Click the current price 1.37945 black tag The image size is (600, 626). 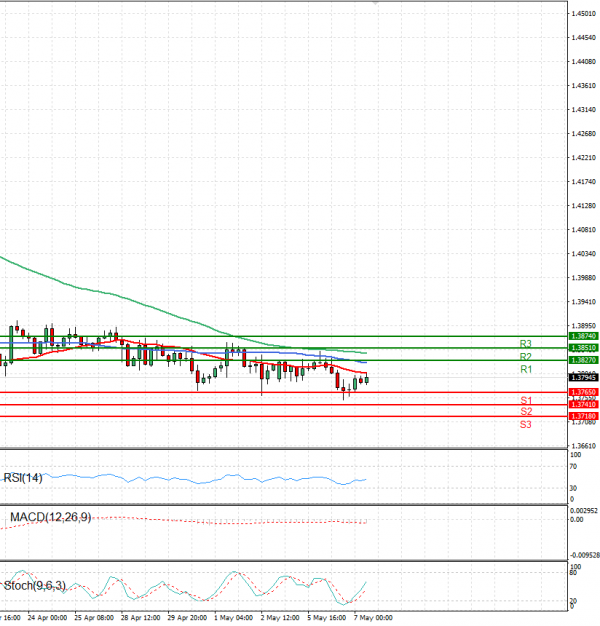point(583,378)
